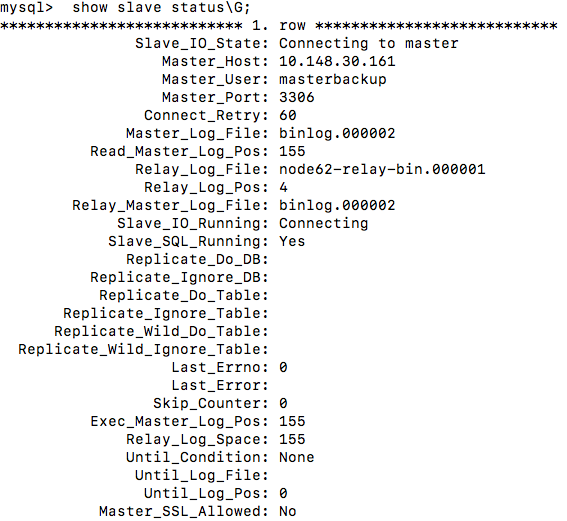Click relay log file node62-relay-bin.000001
The width and height of the screenshot is (567, 521).
pyautogui.click(x=382, y=170)
